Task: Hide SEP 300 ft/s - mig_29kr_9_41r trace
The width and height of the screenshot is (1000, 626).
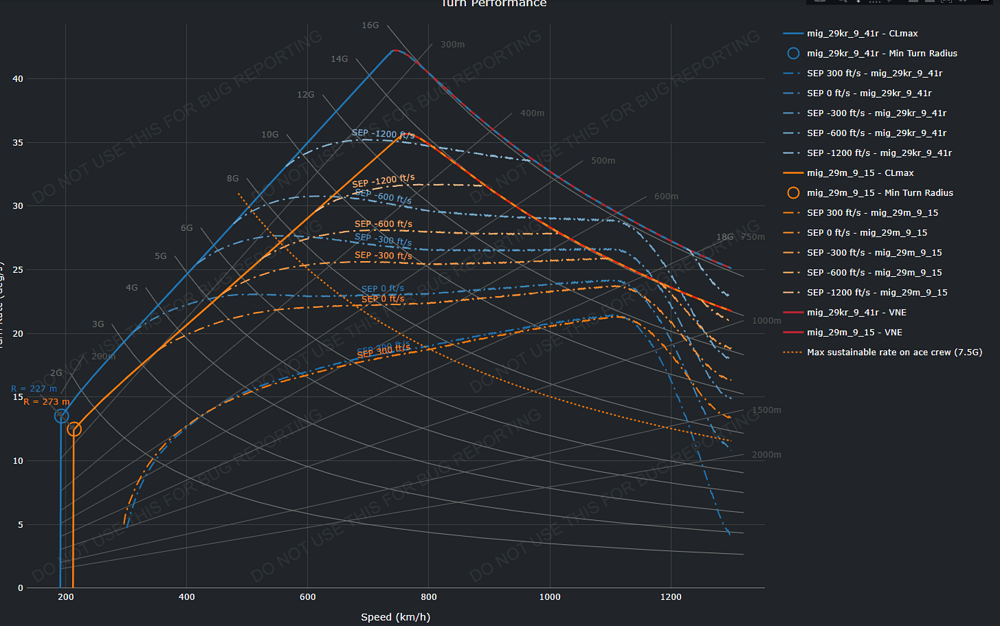Action: pos(862,73)
